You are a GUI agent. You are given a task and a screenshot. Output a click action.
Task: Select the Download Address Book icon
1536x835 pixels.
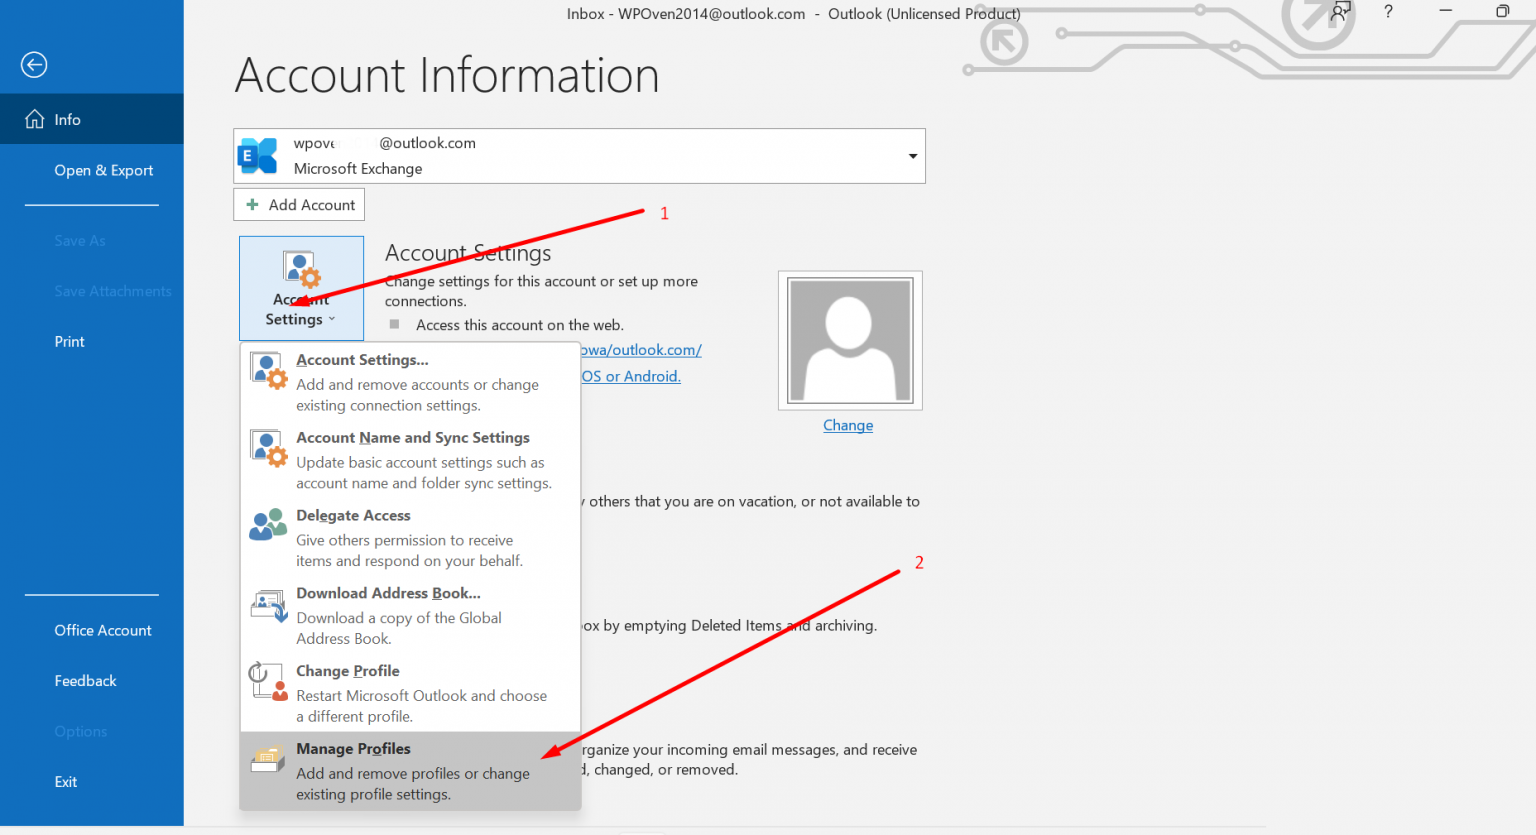267,604
